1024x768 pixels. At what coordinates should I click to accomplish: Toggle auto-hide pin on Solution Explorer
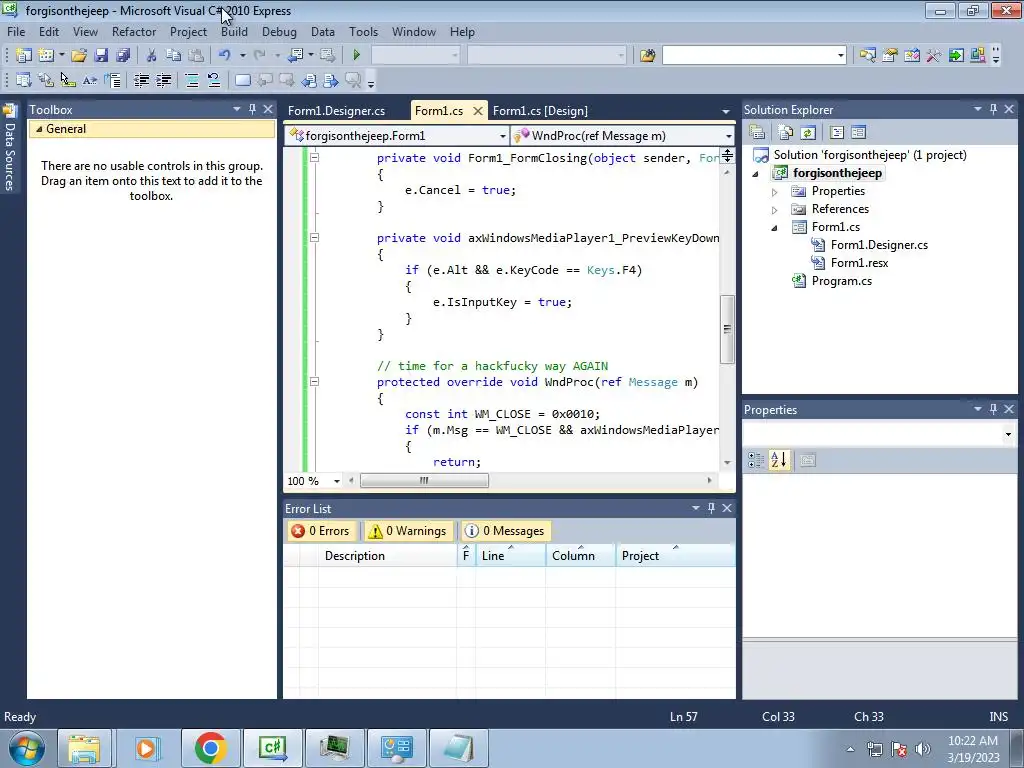993,109
